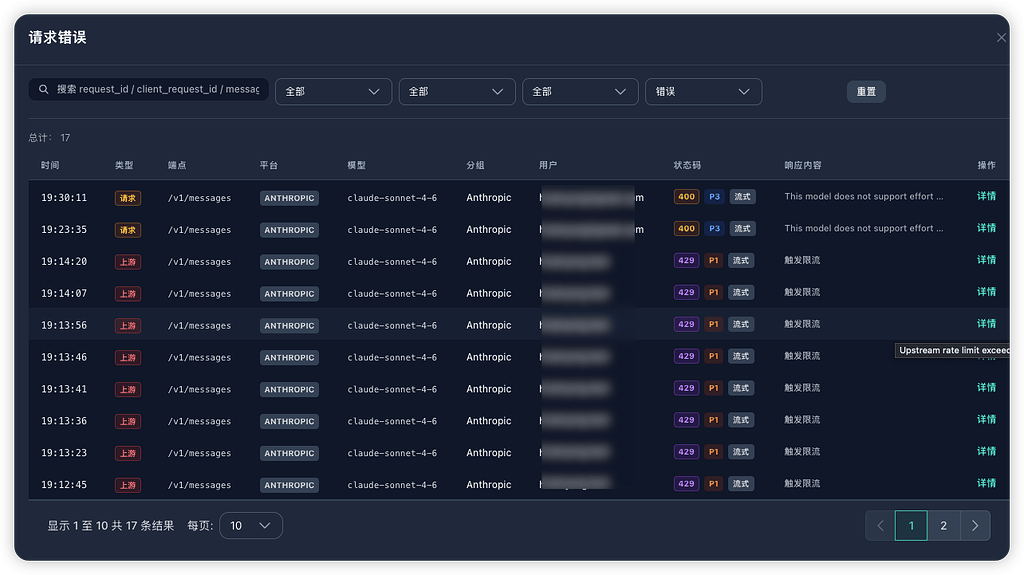
Task: Open 详情 for the 19:23:35 row
Action: [986, 228]
